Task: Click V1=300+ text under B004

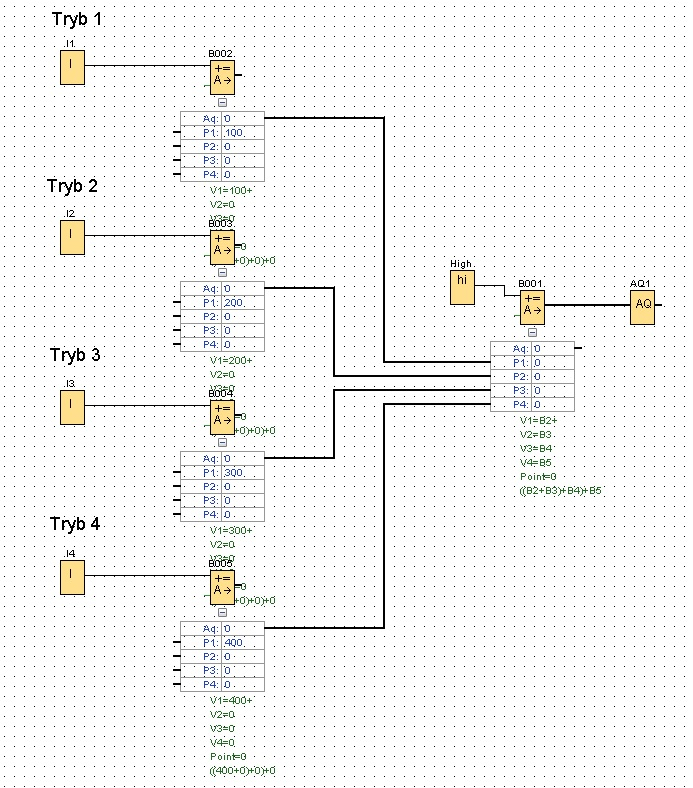Action: point(231,530)
